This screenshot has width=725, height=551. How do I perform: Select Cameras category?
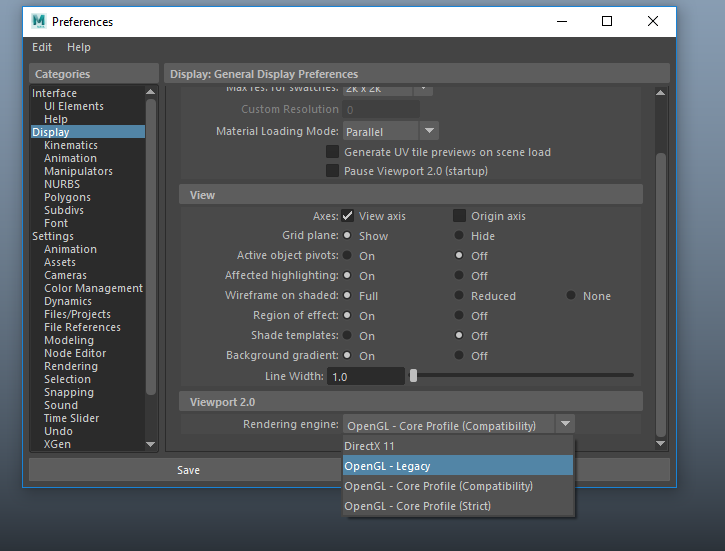click(x=65, y=275)
